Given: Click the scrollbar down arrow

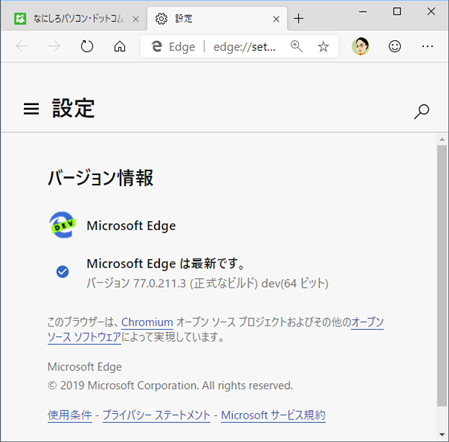Looking at the screenshot, I should (442, 434).
